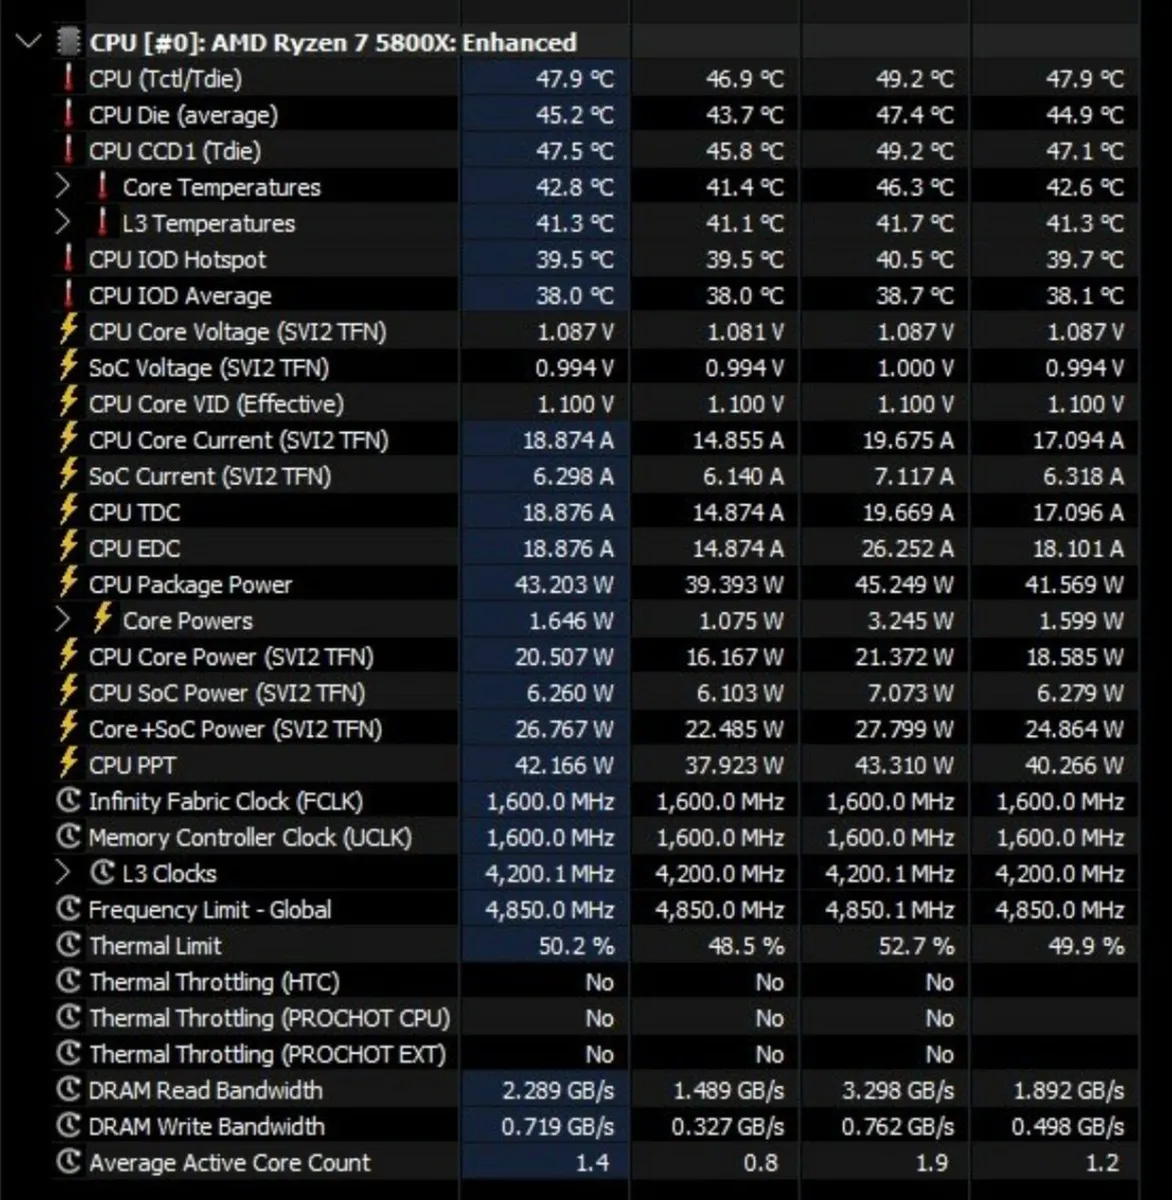The height and width of the screenshot is (1200, 1172).
Task: Collapse the CPU Ryzen 7 5800X sensor group
Action: (x=26, y=42)
